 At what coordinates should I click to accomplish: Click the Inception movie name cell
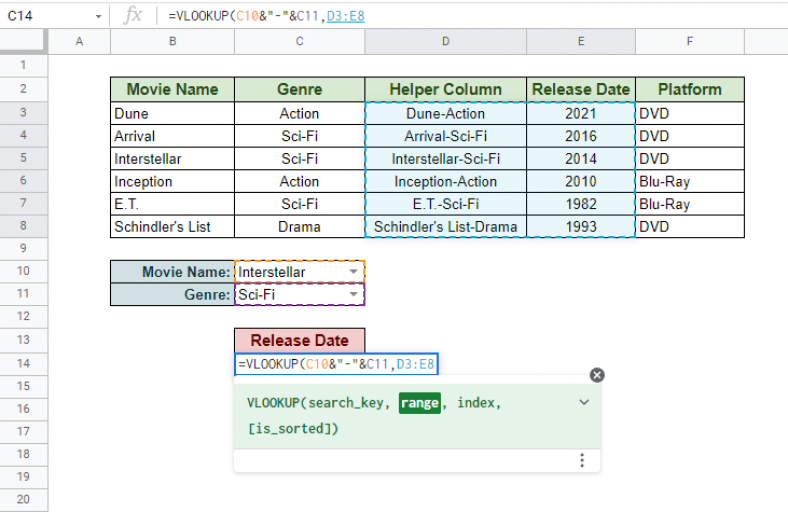[x=172, y=181]
